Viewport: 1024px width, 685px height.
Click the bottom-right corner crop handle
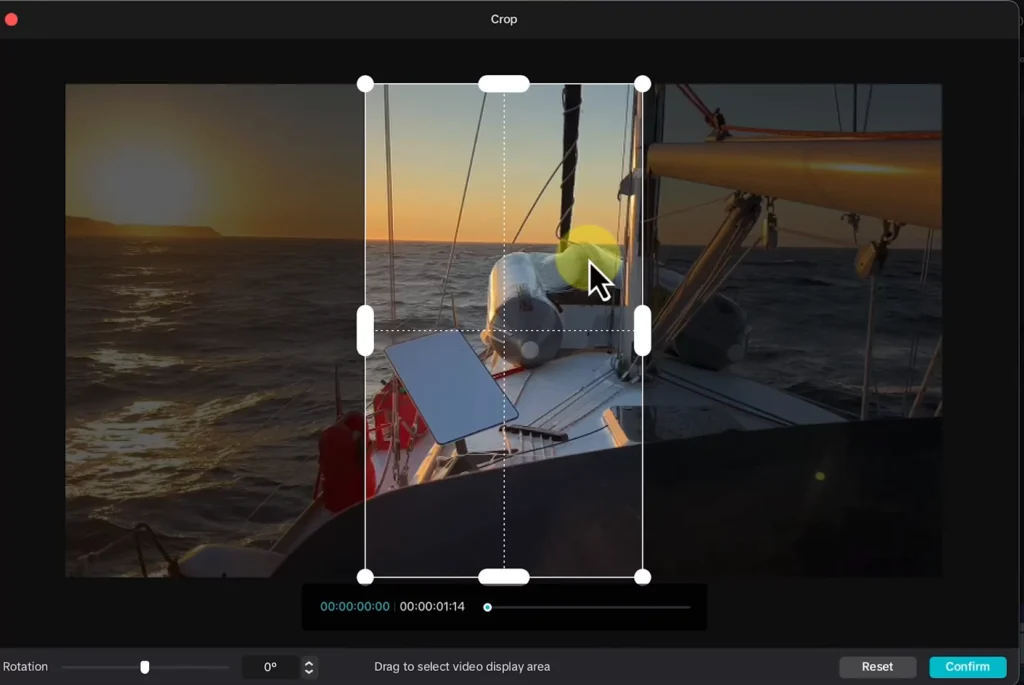[643, 577]
